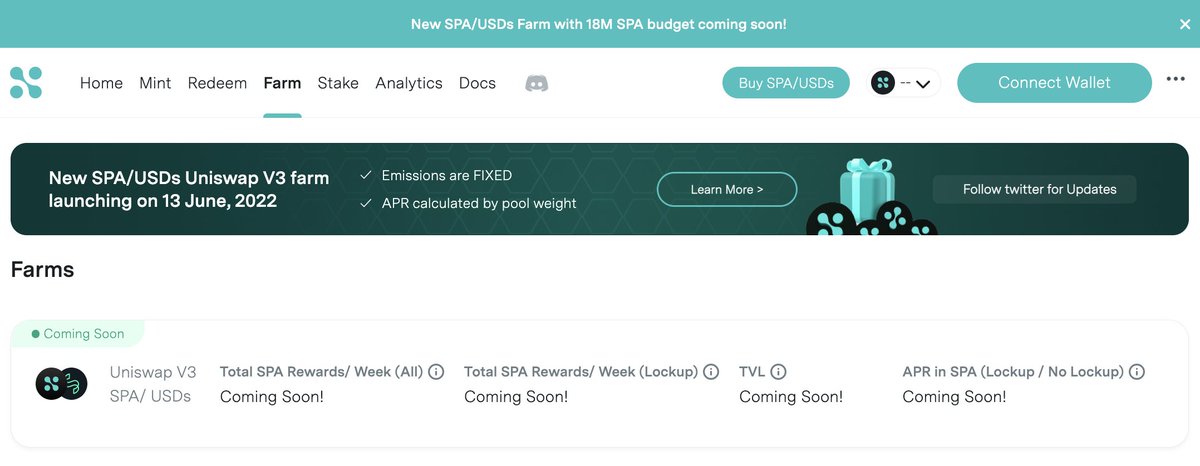Click the top announcement about 18M SPA budget

pyautogui.click(x=599, y=24)
